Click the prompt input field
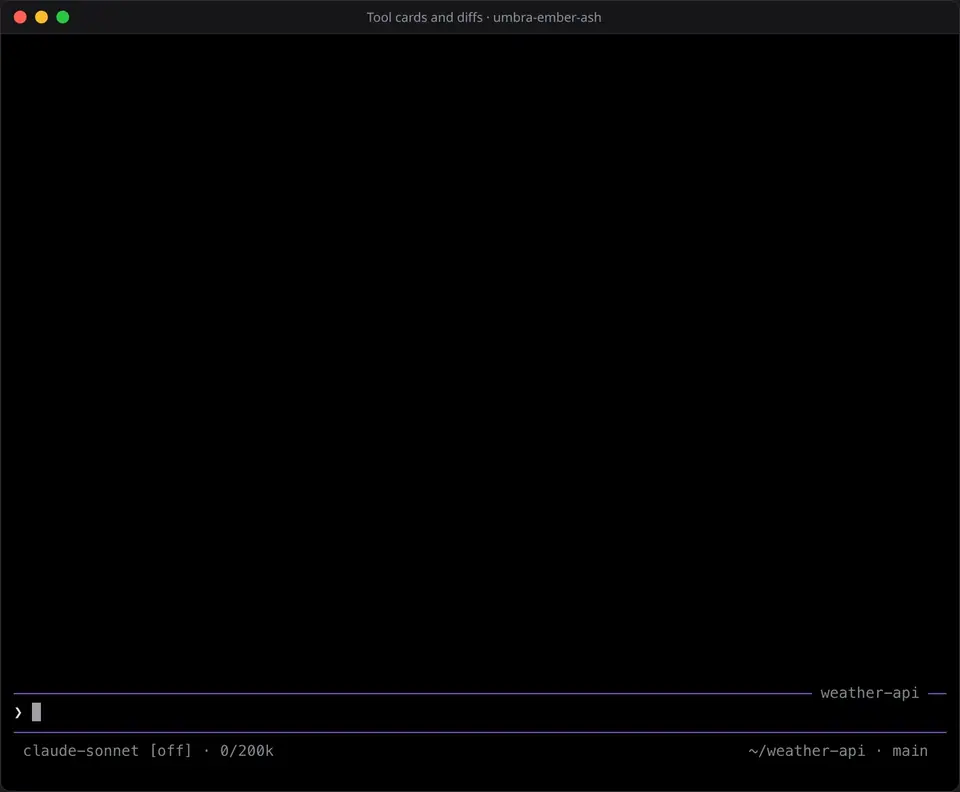The height and width of the screenshot is (792, 960). click(x=480, y=712)
